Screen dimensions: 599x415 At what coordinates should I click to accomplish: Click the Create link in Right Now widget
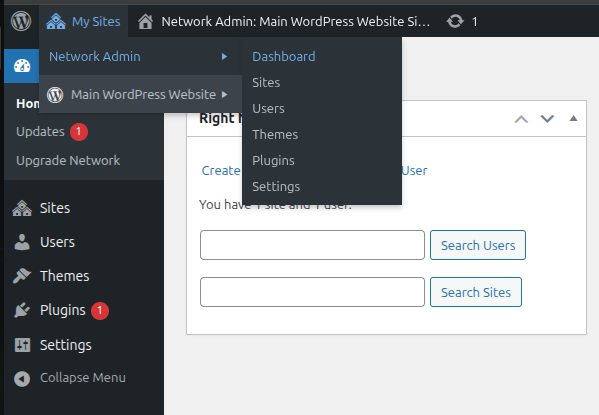point(221,170)
